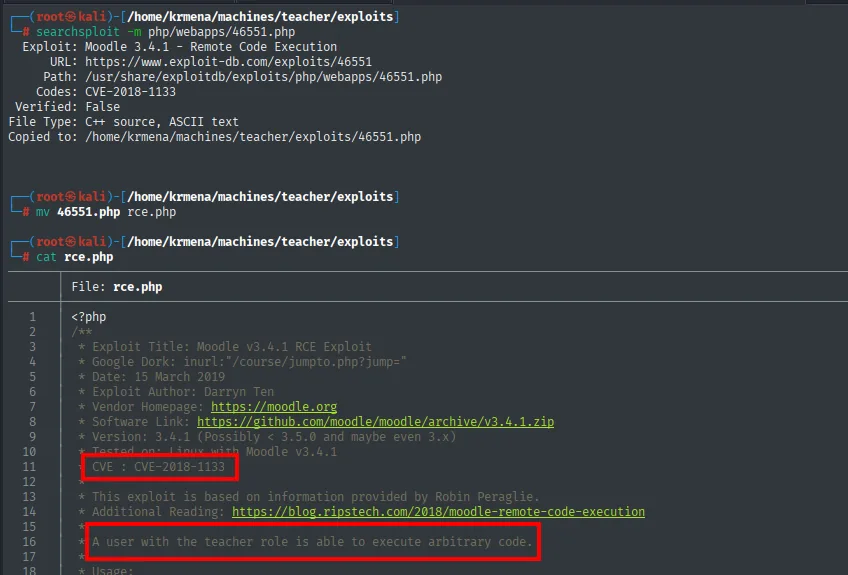Viewport: 848px width, 575px height.
Task: Click line number 14 in the gutter
Action: tap(29, 512)
